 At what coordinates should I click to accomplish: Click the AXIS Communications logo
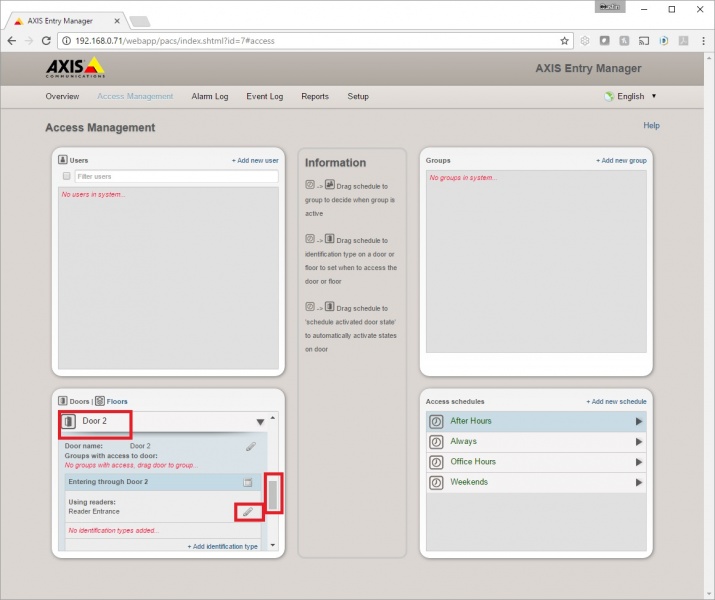click(75, 67)
